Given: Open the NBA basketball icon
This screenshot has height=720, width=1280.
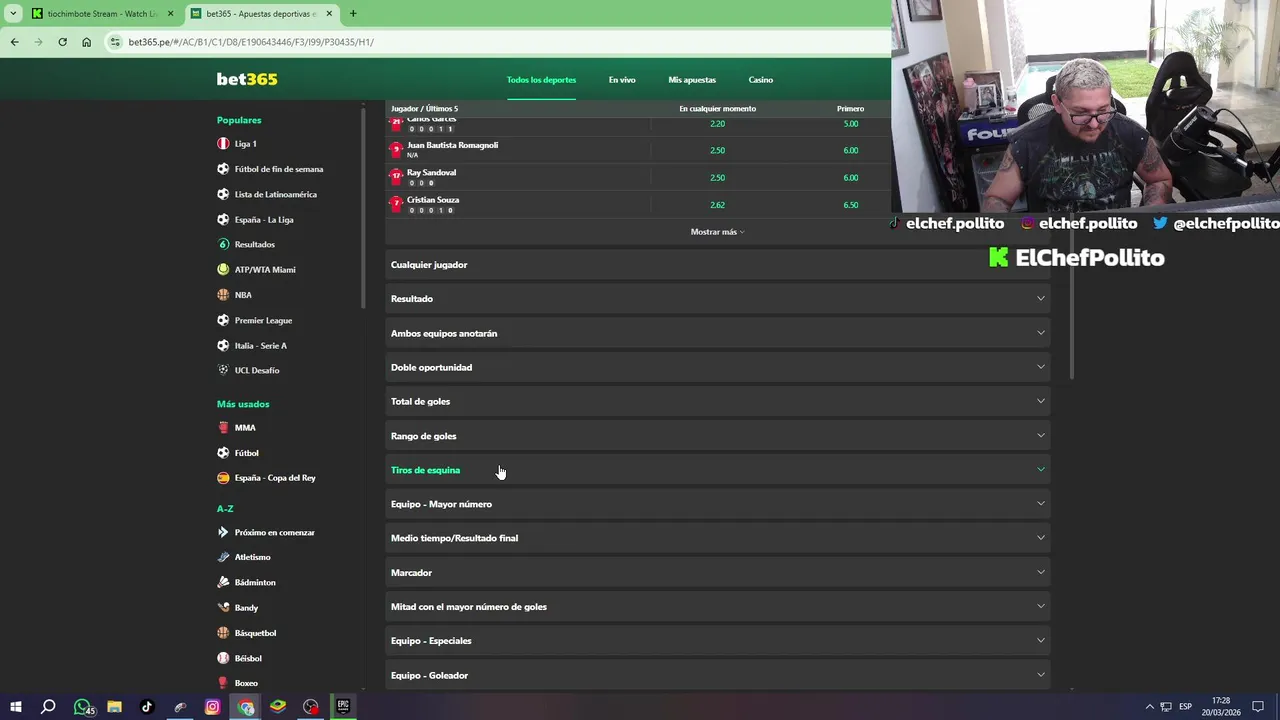Looking at the screenshot, I should point(223,295).
